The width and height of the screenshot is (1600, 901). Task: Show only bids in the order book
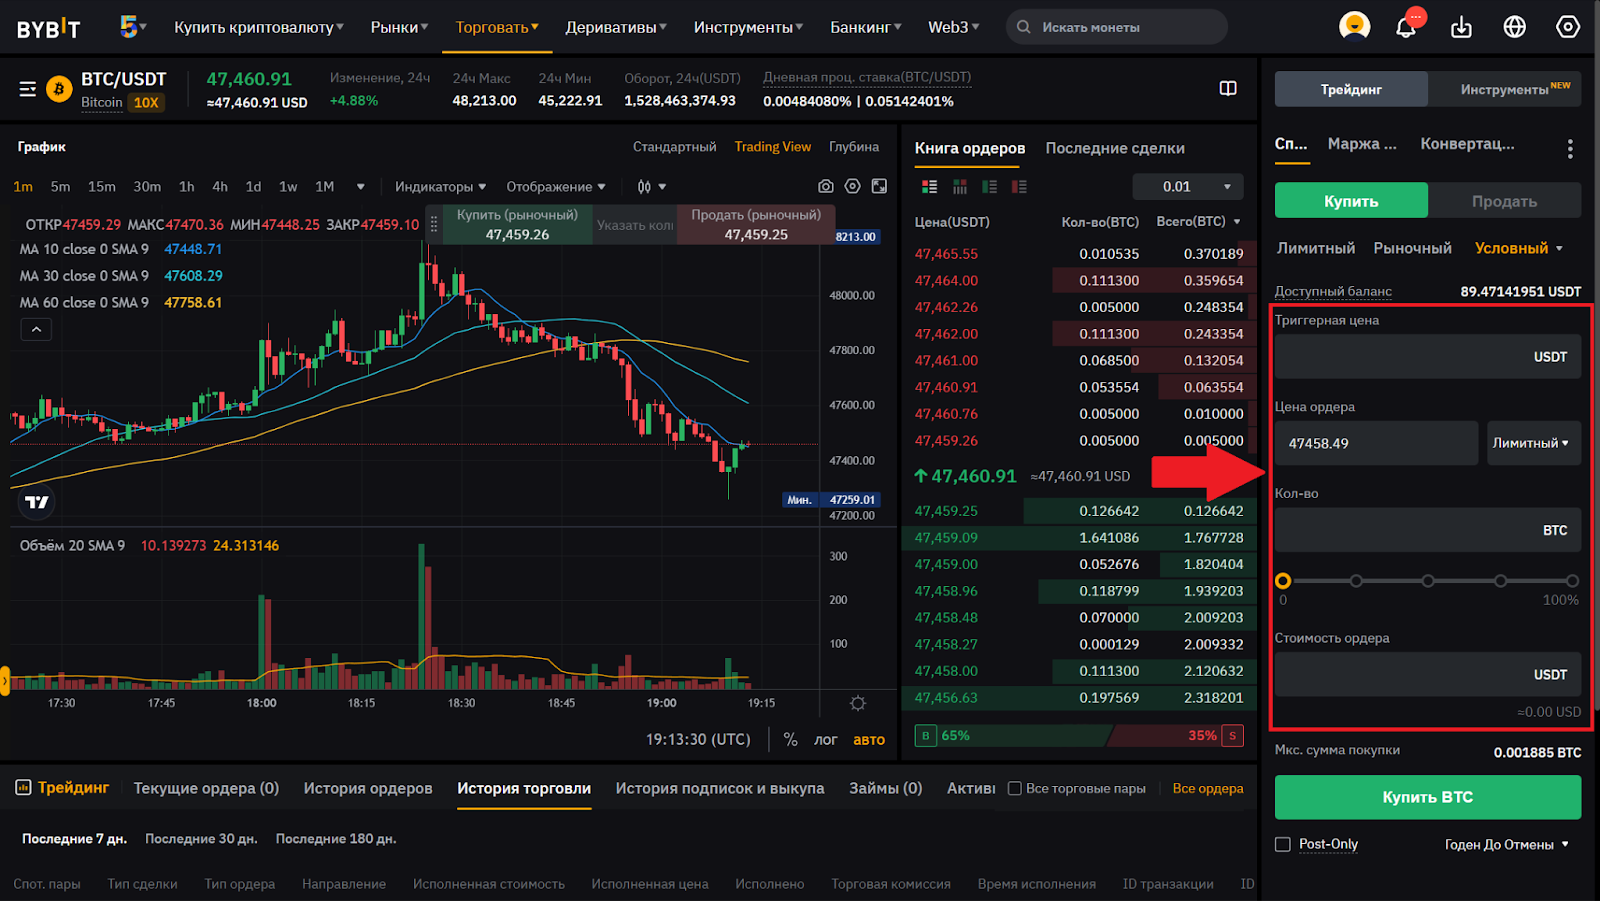tap(990, 187)
